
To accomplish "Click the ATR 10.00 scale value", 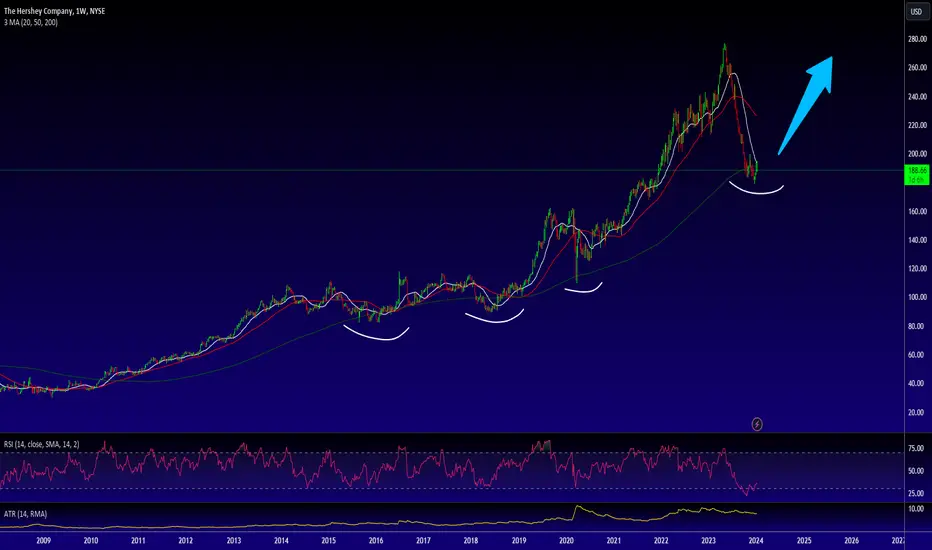I will tap(918, 509).
